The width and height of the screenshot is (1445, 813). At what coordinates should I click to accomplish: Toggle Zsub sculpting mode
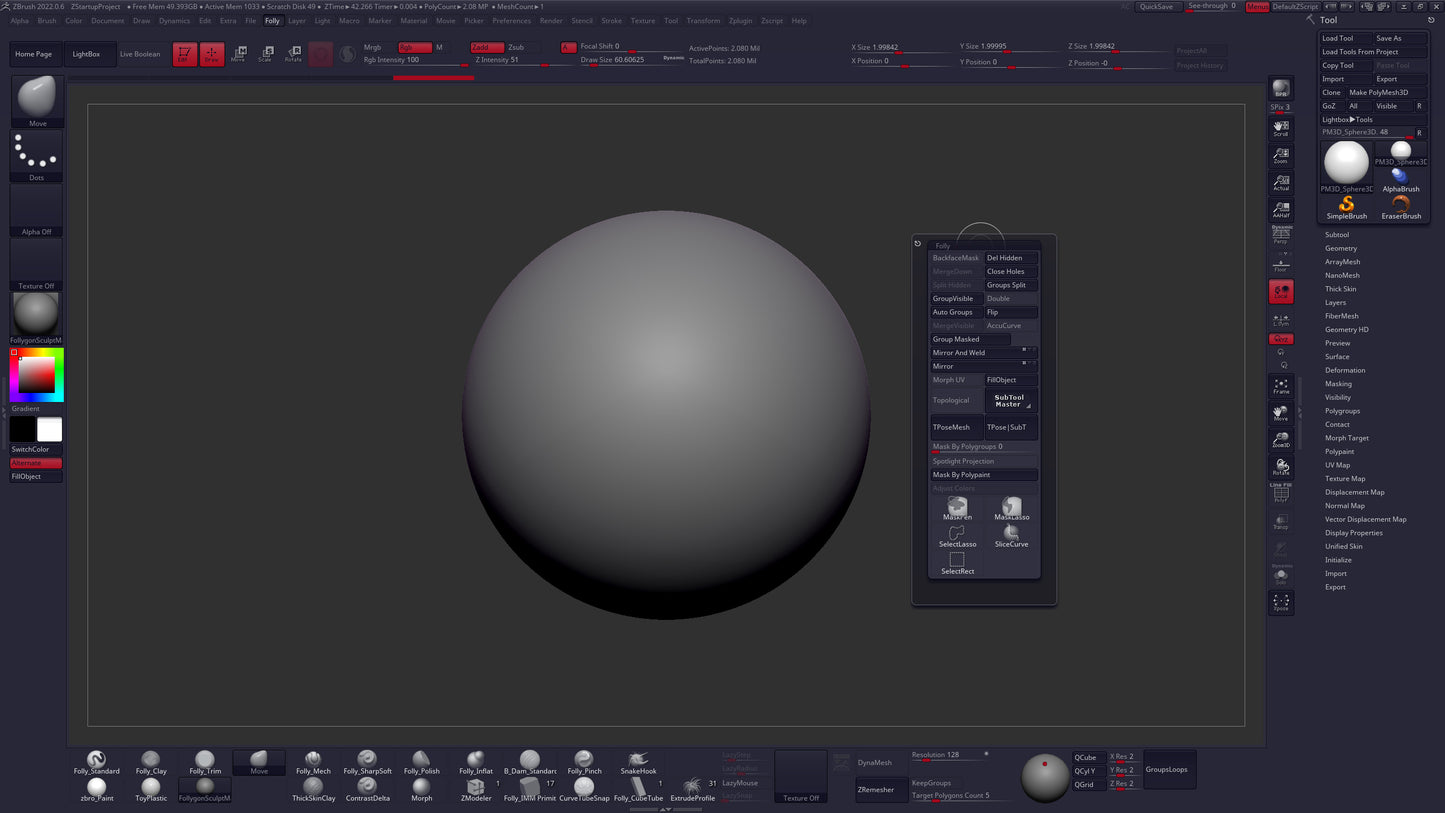point(516,47)
